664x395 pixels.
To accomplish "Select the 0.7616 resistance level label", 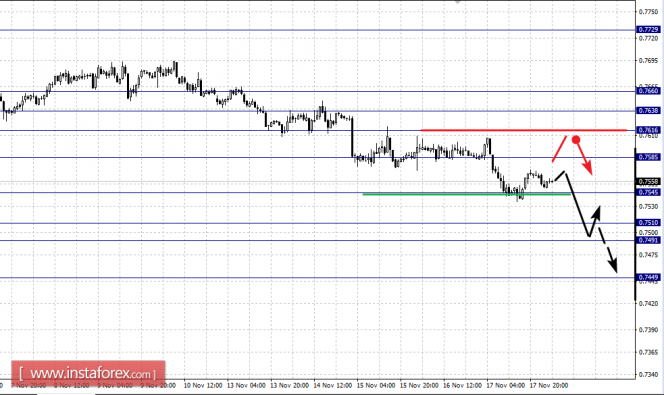I will (648, 130).
